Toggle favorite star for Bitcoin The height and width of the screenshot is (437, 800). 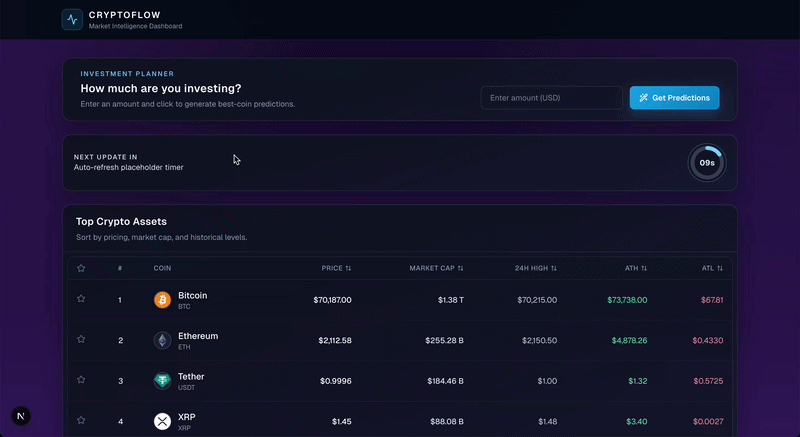[x=81, y=299]
